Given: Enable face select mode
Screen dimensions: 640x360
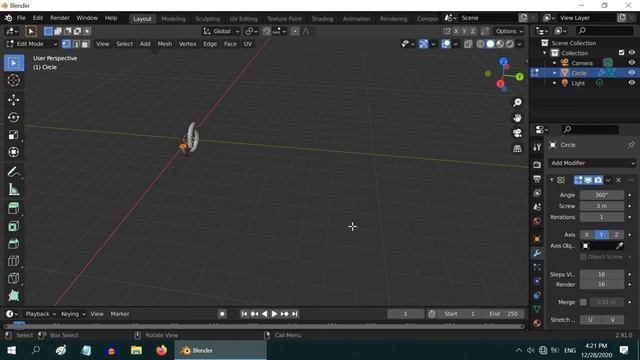Looking at the screenshot, I should point(85,44).
